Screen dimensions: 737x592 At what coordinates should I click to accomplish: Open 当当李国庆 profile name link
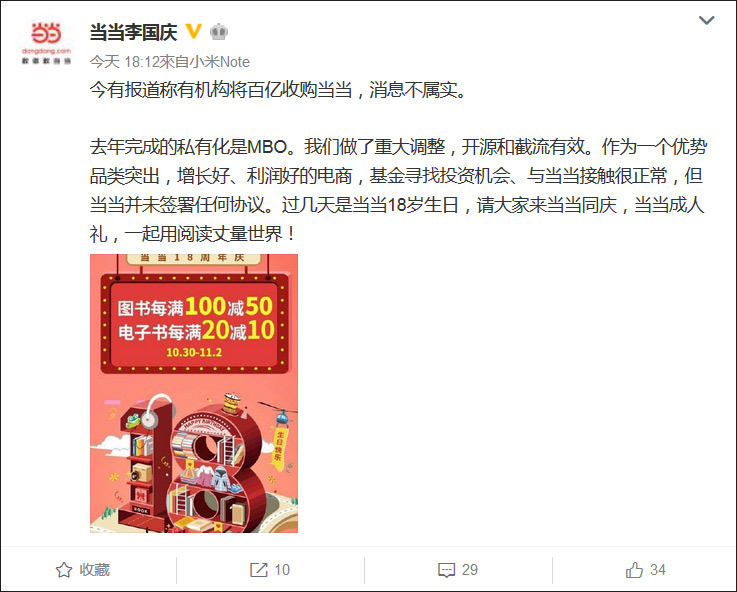pos(133,32)
